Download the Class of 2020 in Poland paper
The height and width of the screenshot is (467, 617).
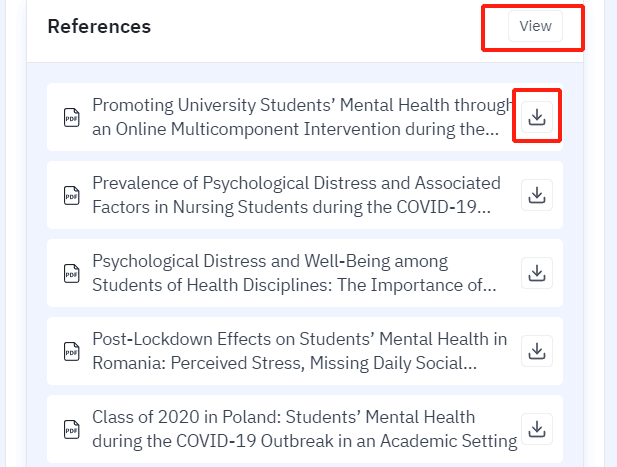pyautogui.click(x=537, y=428)
